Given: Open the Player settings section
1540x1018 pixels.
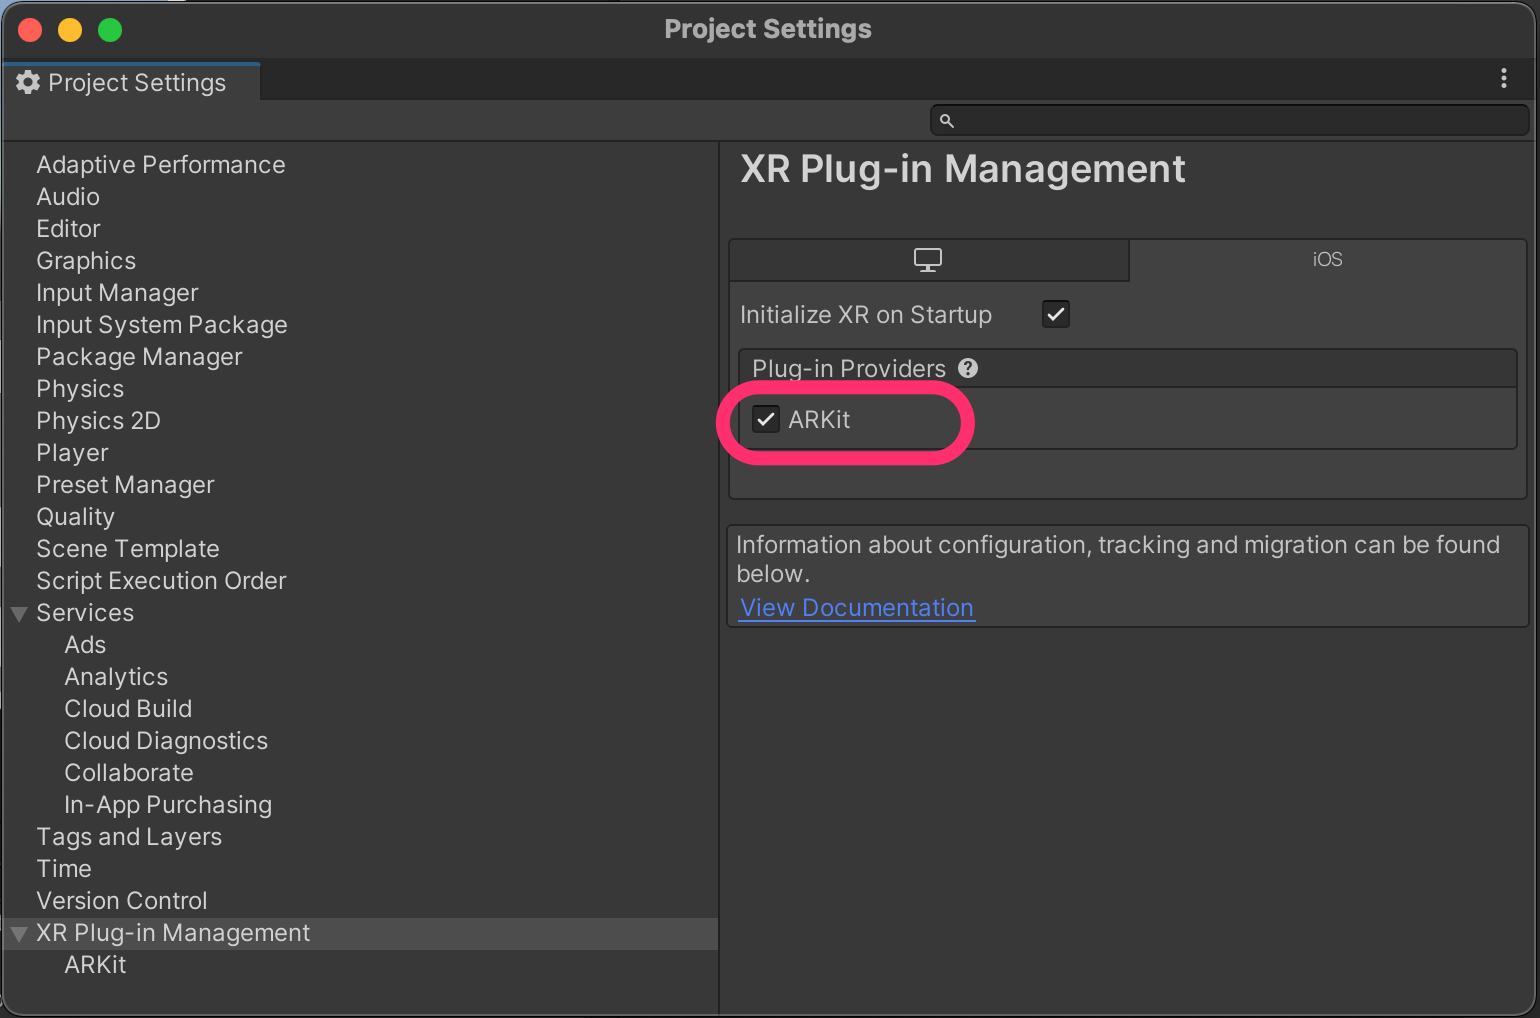Looking at the screenshot, I should tap(71, 452).
